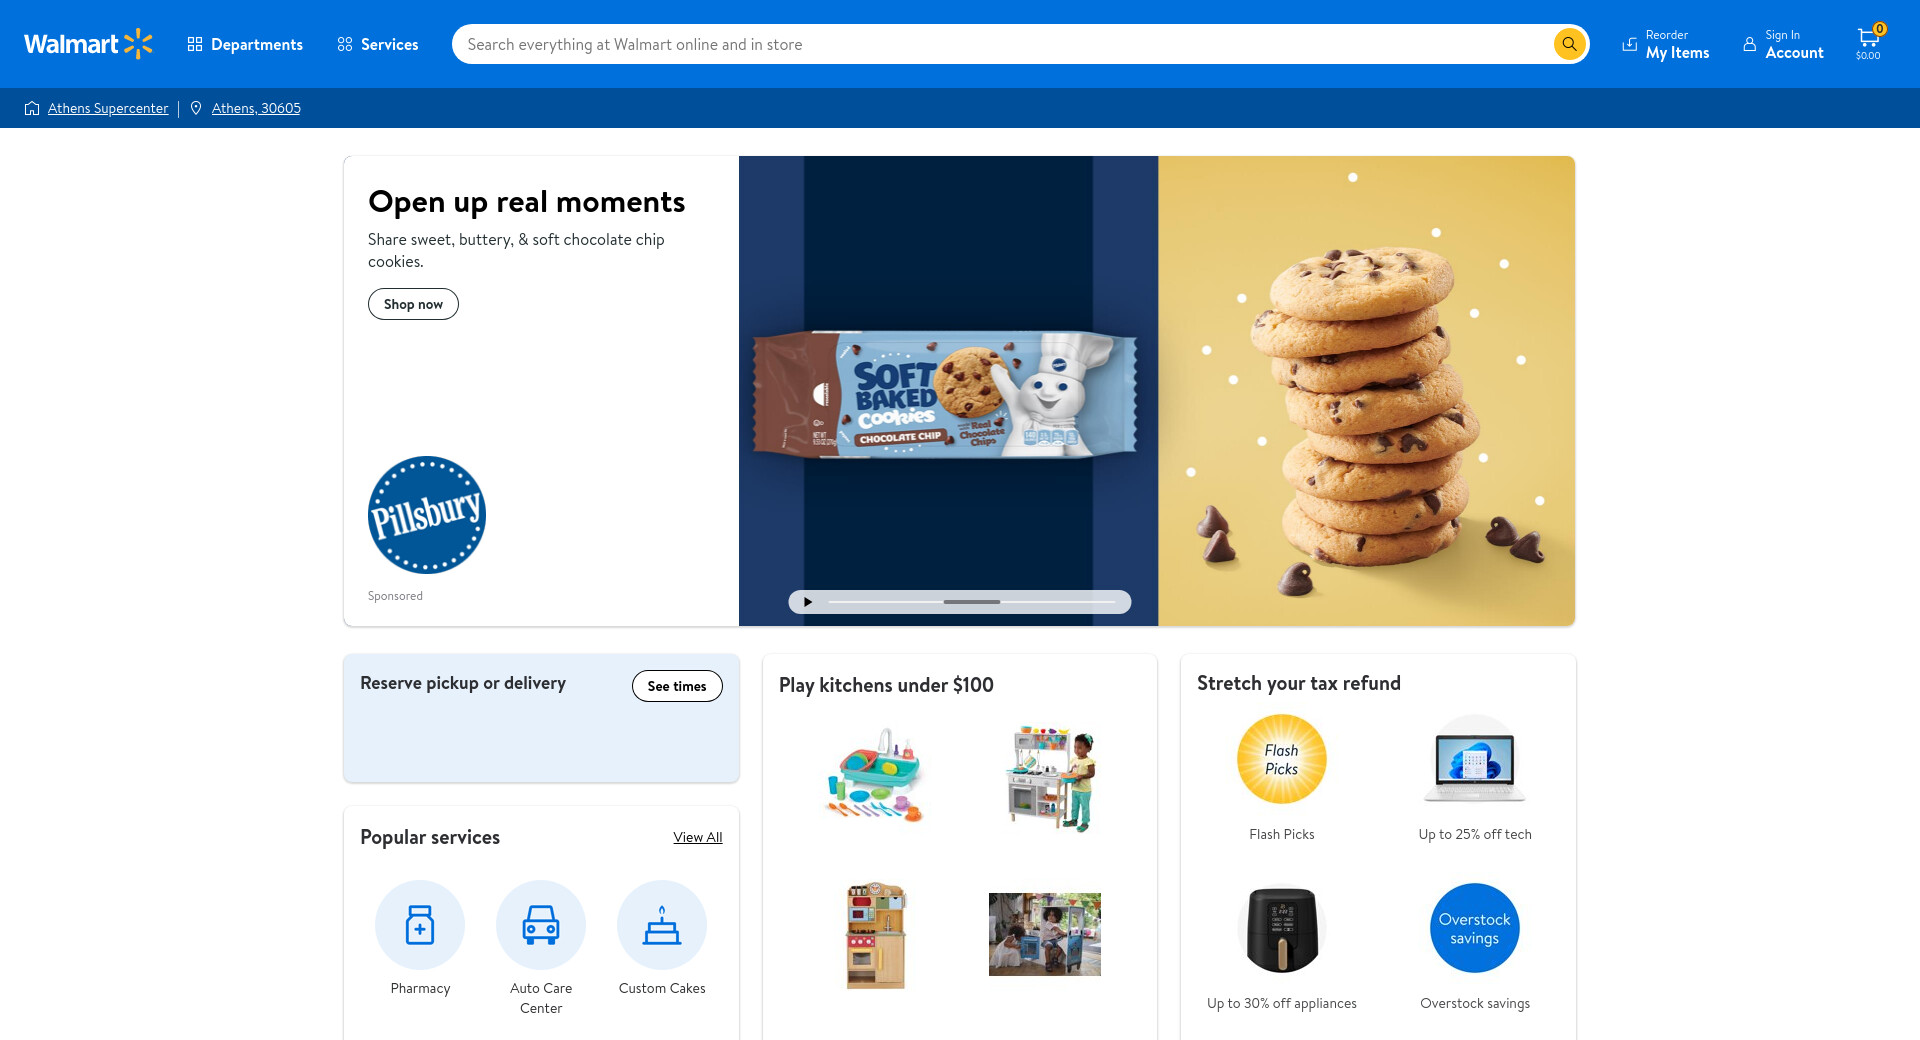Image resolution: width=1920 pixels, height=1040 pixels.
Task: Click the Flash Picks circle icon
Action: 1282,759
